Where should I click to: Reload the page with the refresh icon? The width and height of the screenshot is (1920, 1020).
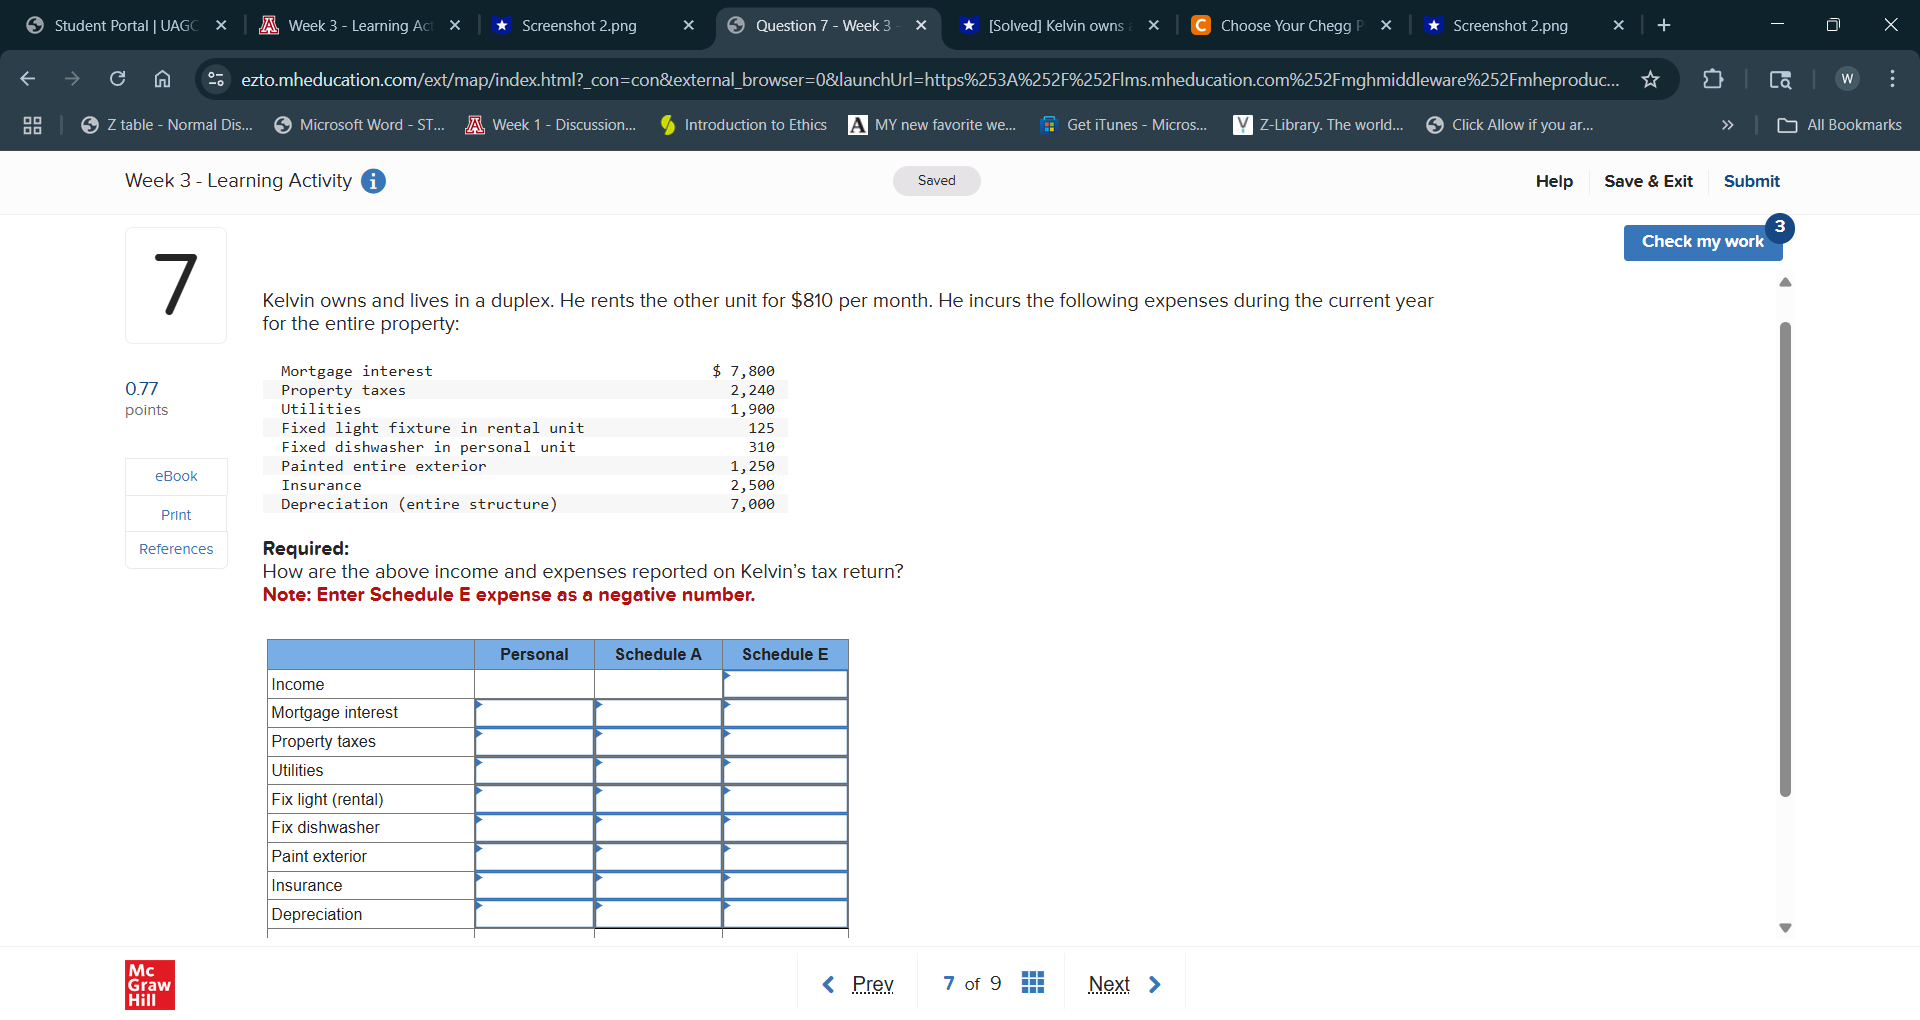pyautogui.click(x=117, y=78)
